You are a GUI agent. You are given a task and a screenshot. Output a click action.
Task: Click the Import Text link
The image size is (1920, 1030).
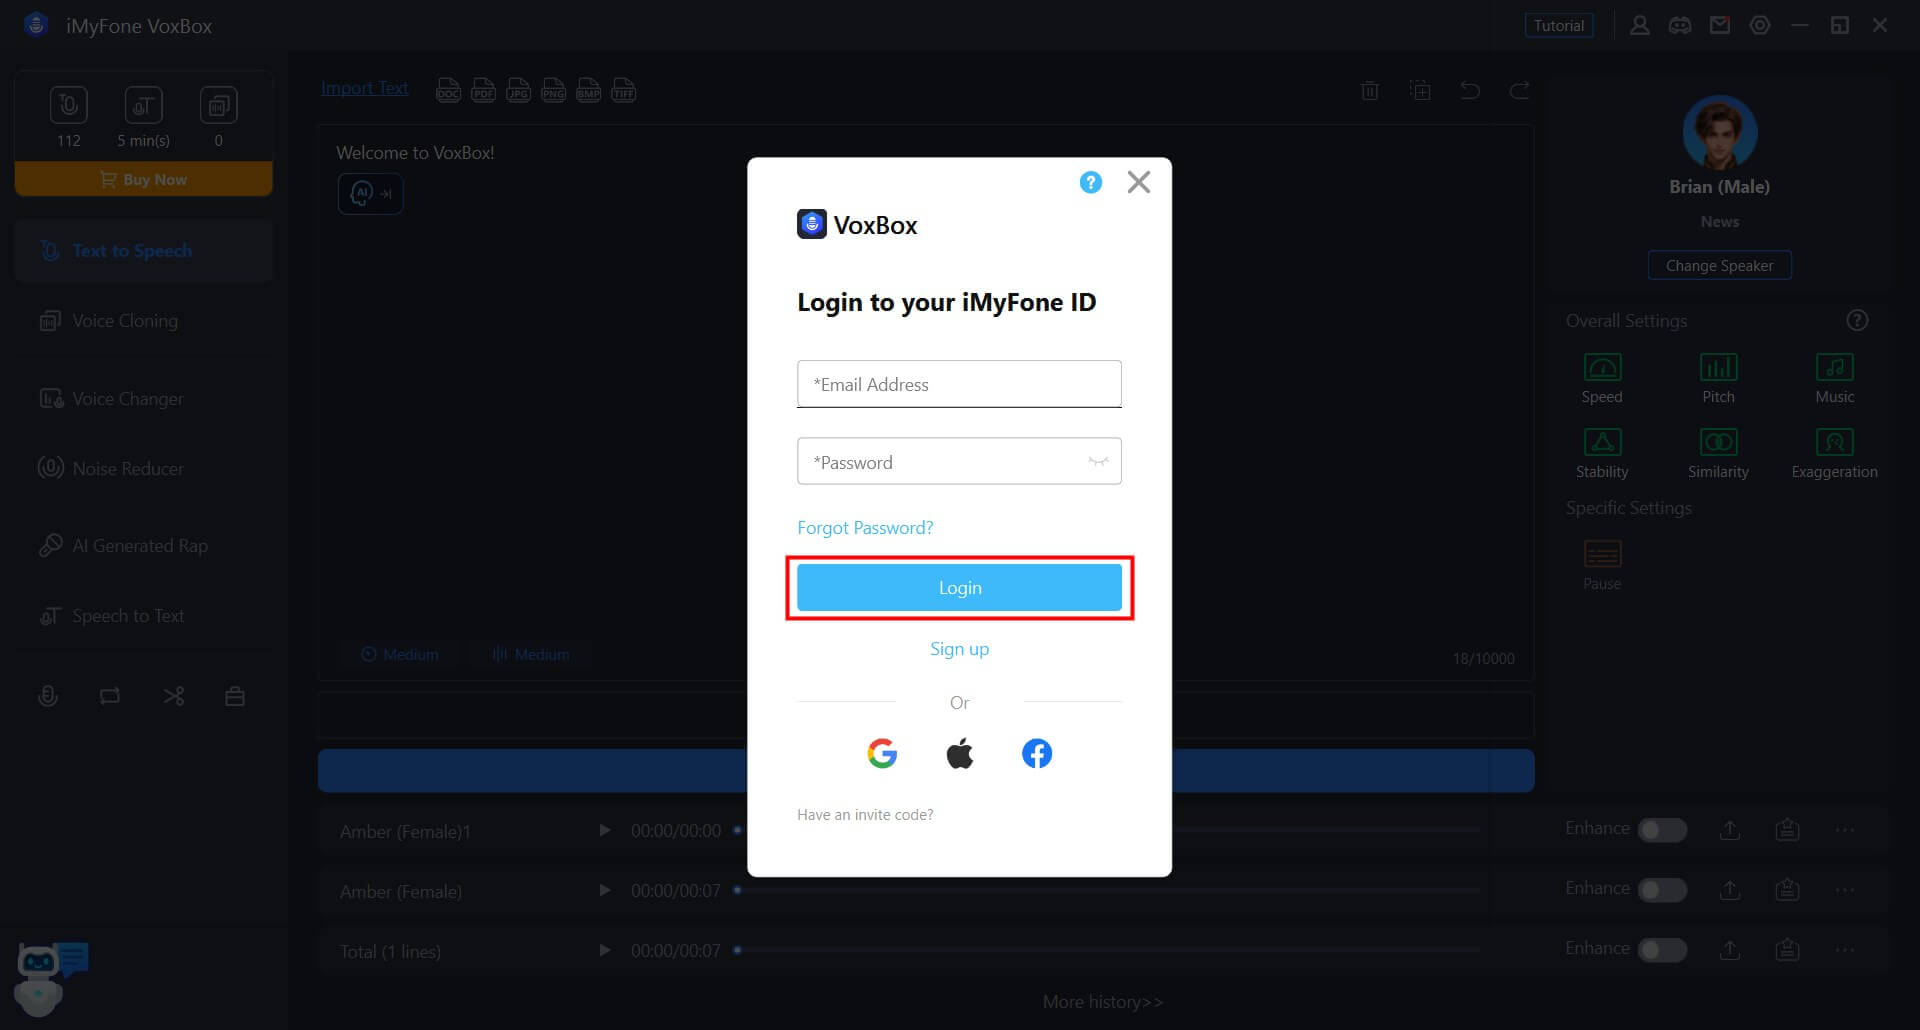[x=364, y=88]
